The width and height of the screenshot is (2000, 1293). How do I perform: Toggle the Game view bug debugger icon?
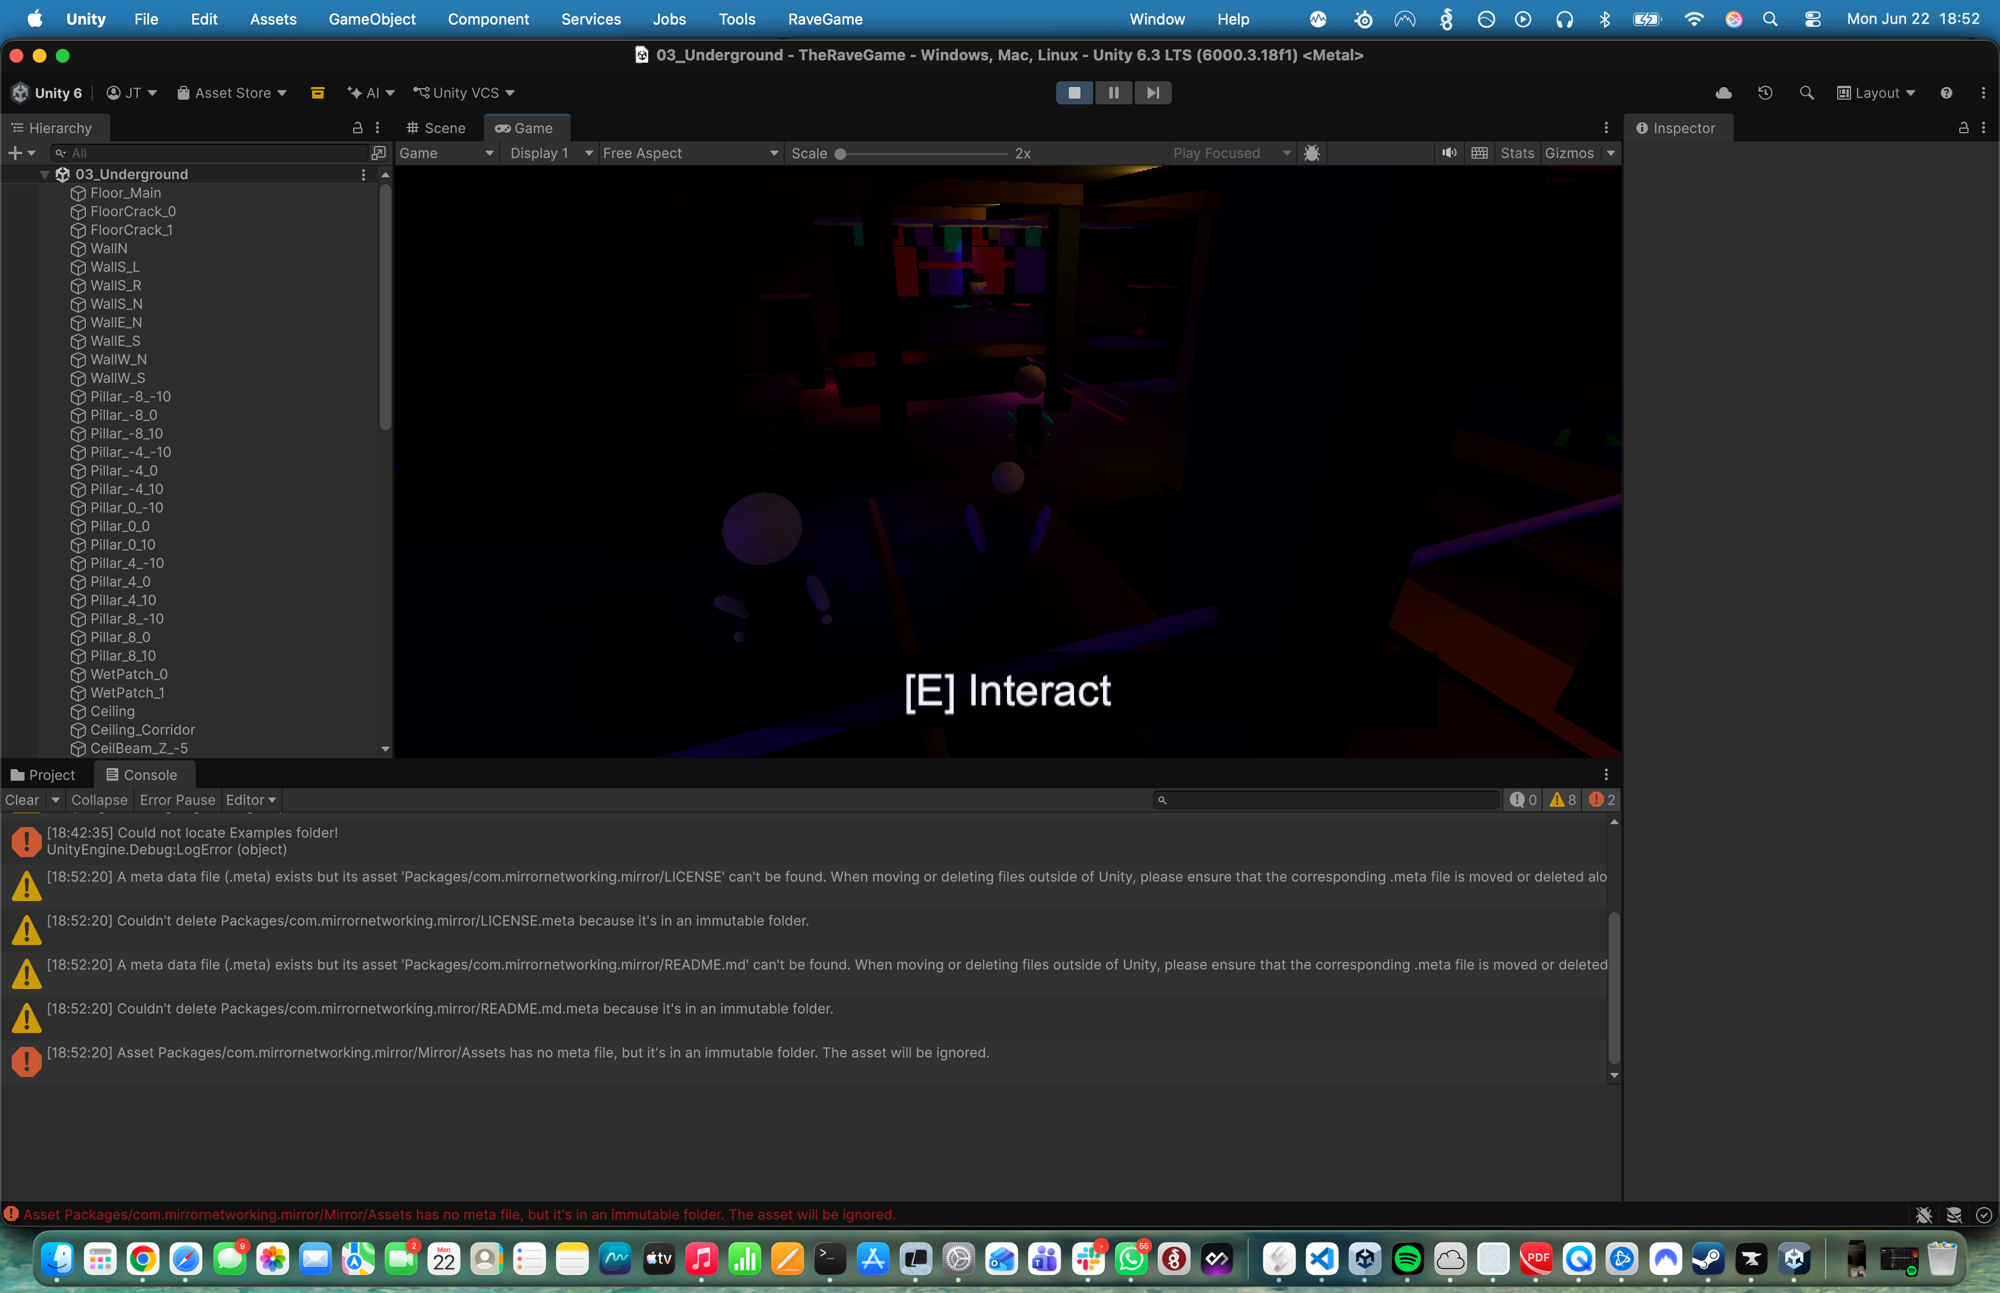[1312, 153]
